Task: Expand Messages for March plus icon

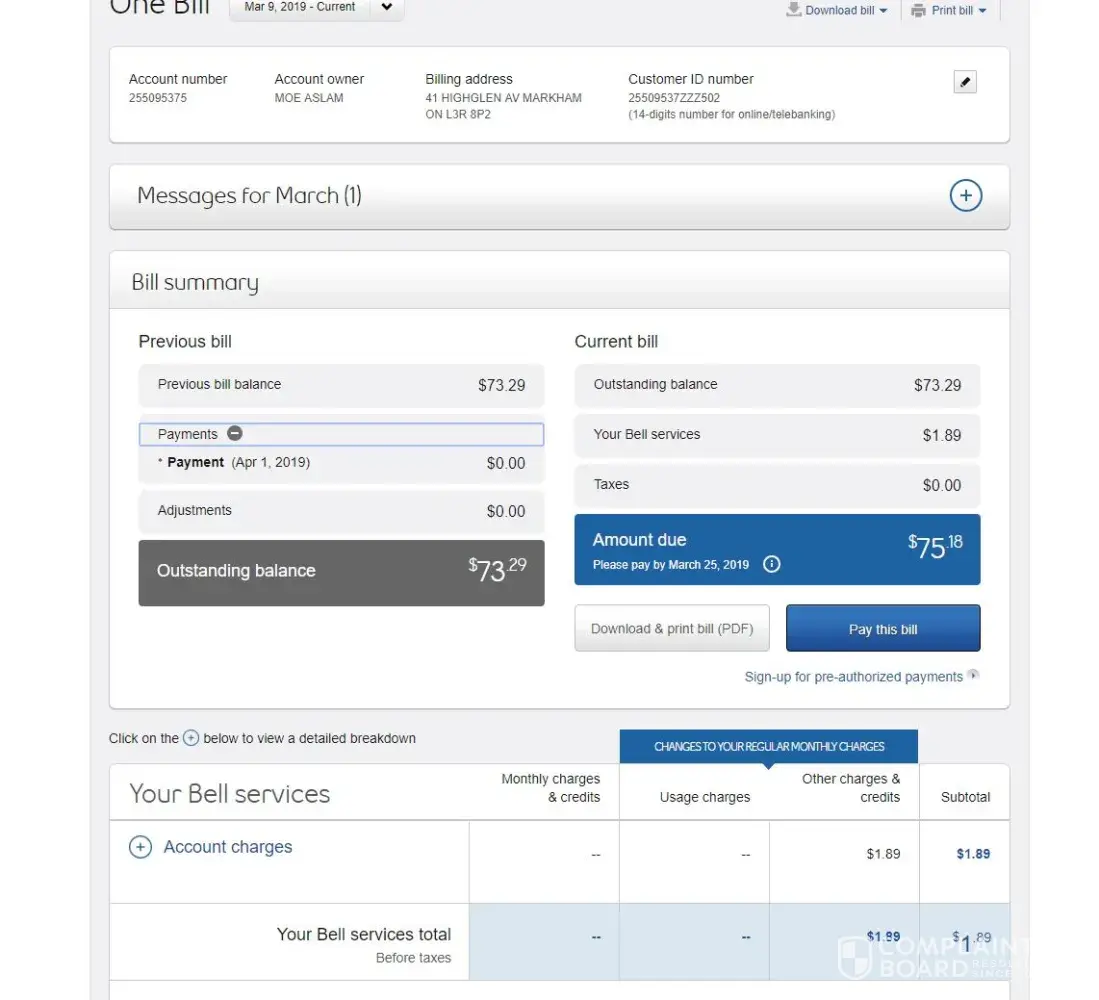Action: coord(965,196)
